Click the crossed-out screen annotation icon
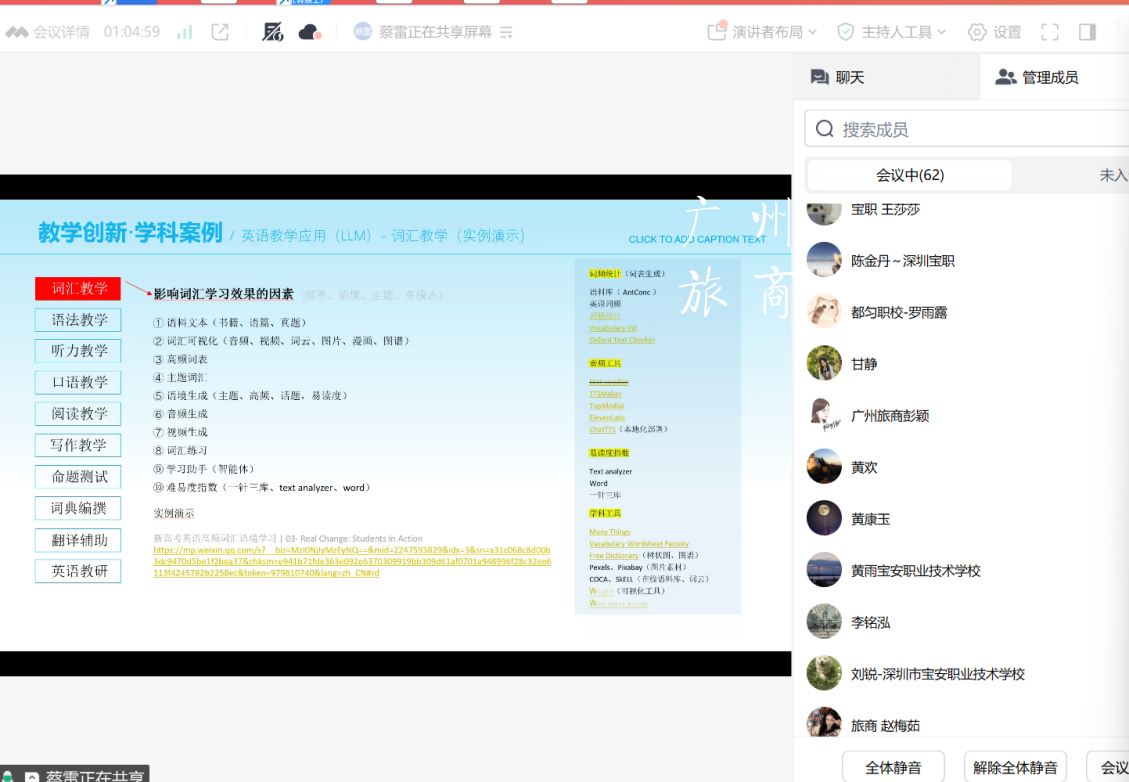The height and width of the screenshot is (782, 1129). click(272, 32)
